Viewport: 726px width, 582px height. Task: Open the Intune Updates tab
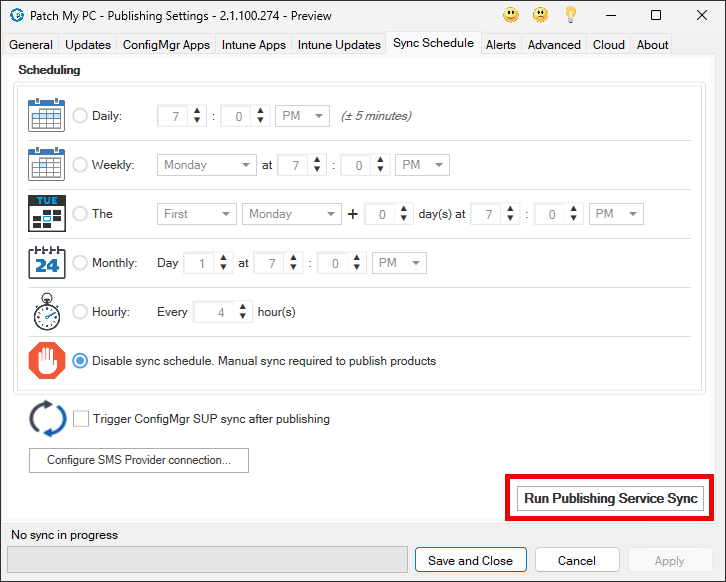click(339, 45)
